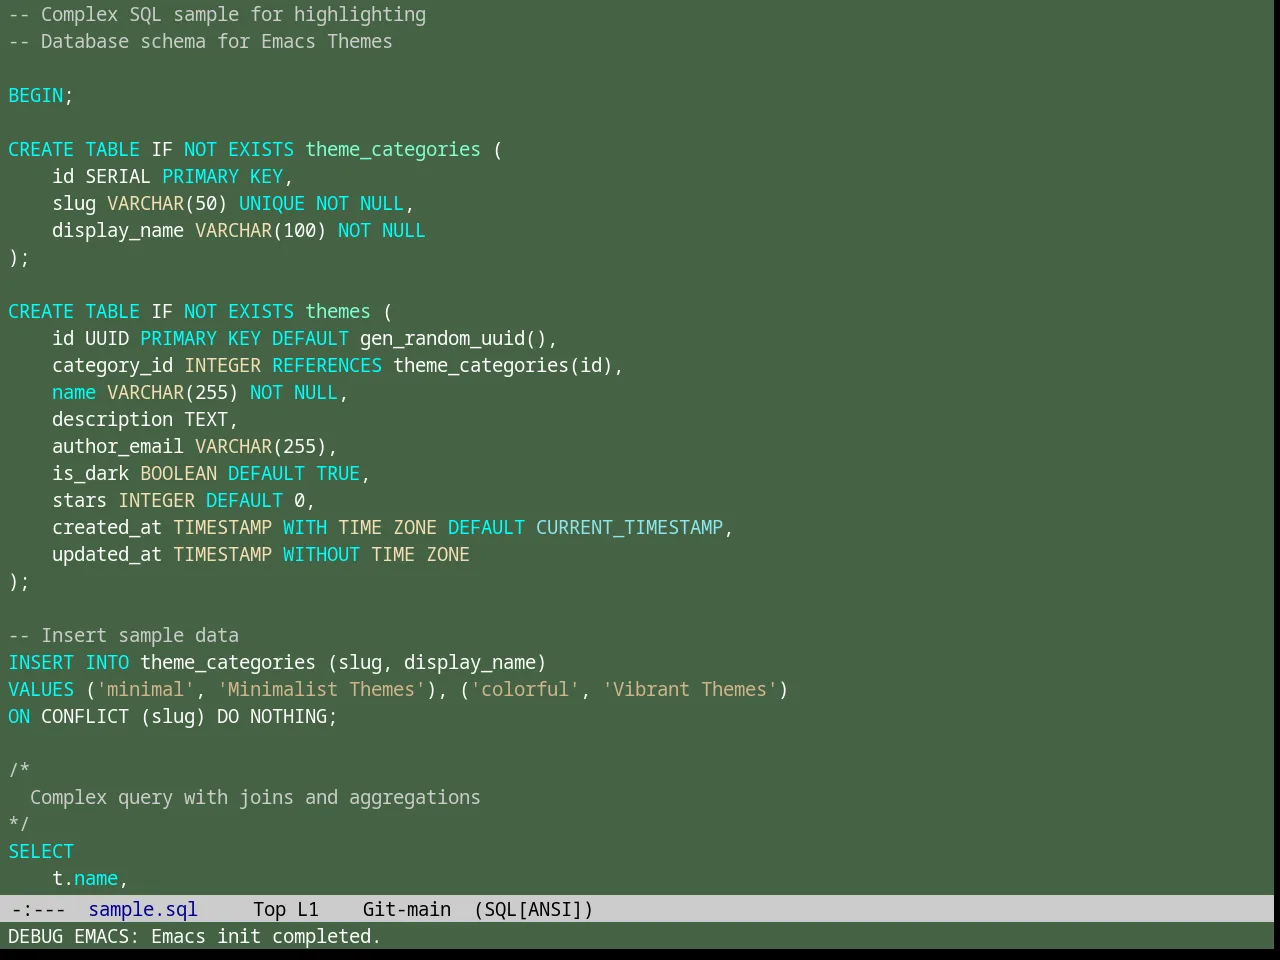Click the UUID type in themes table
Image resolution: width=1280 pixels, height=960 pixels.
[107, 338]
